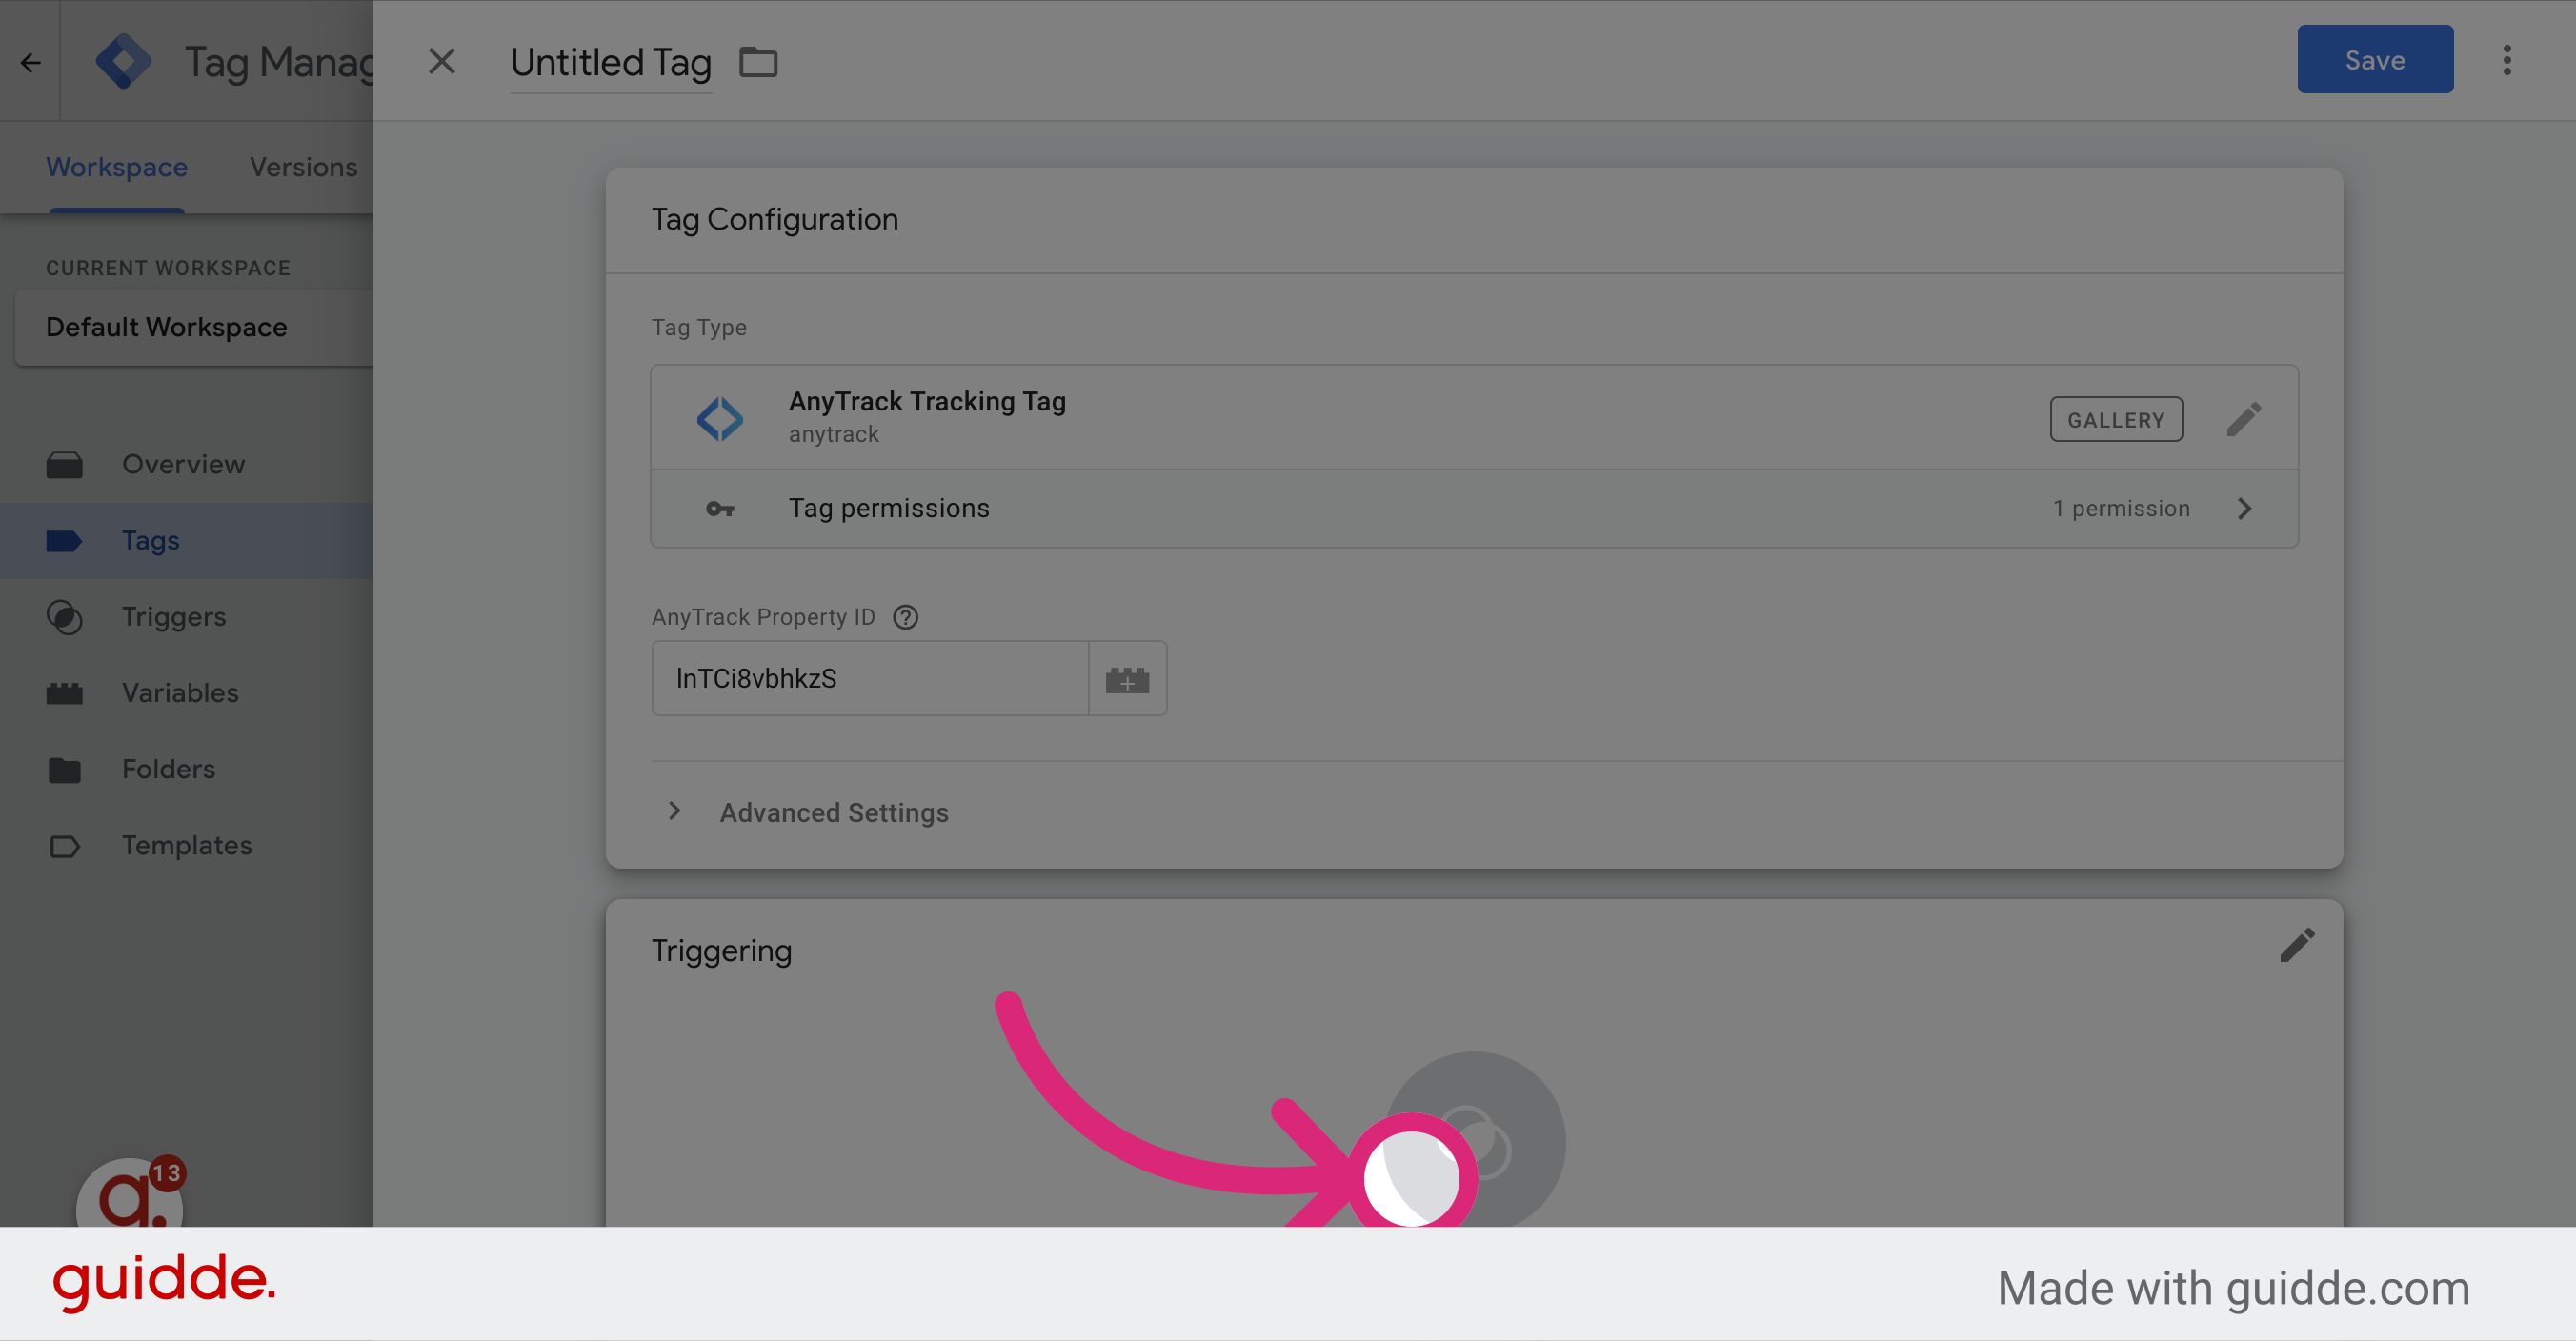The height and width of the screenshot is (1341, 2576).
Task: Click the Advanced Settings label
Action: click(834, 813)
